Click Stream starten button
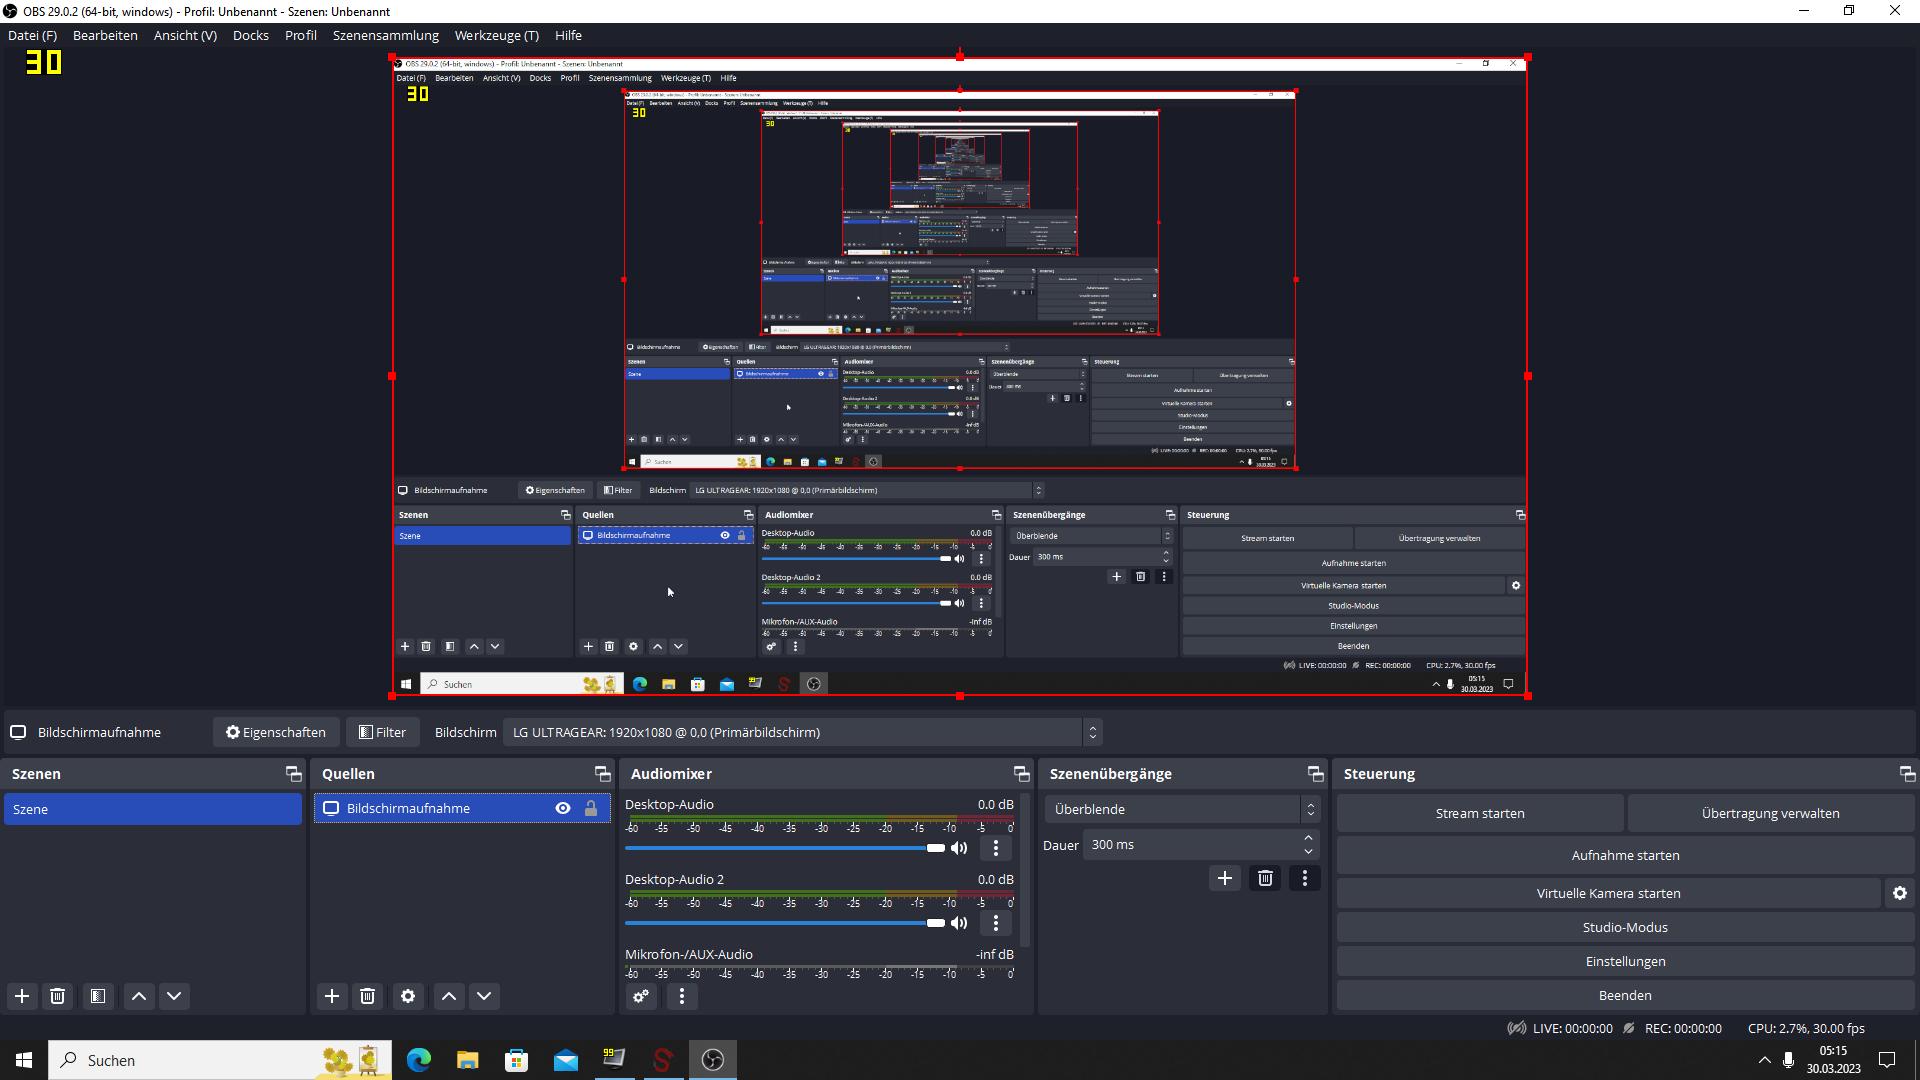The height and width of the screenshot is (1080, 1920). click(1480, 813)
